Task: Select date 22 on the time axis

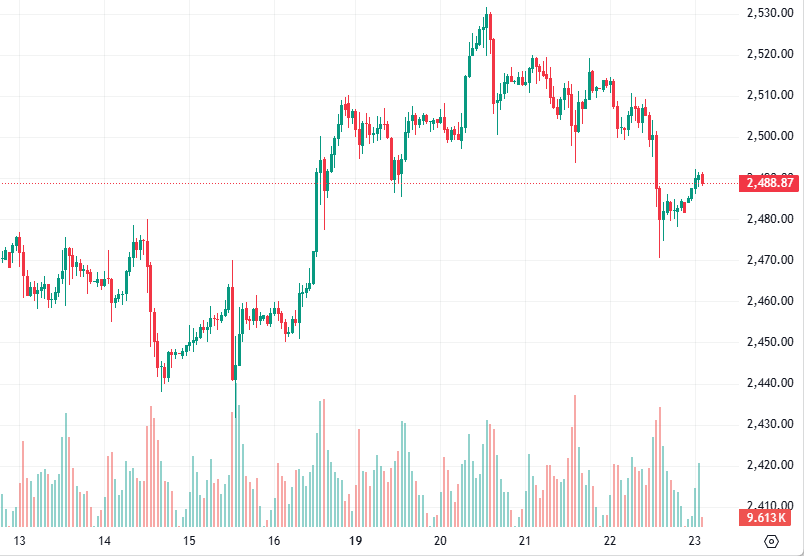Action: (609, 541)
